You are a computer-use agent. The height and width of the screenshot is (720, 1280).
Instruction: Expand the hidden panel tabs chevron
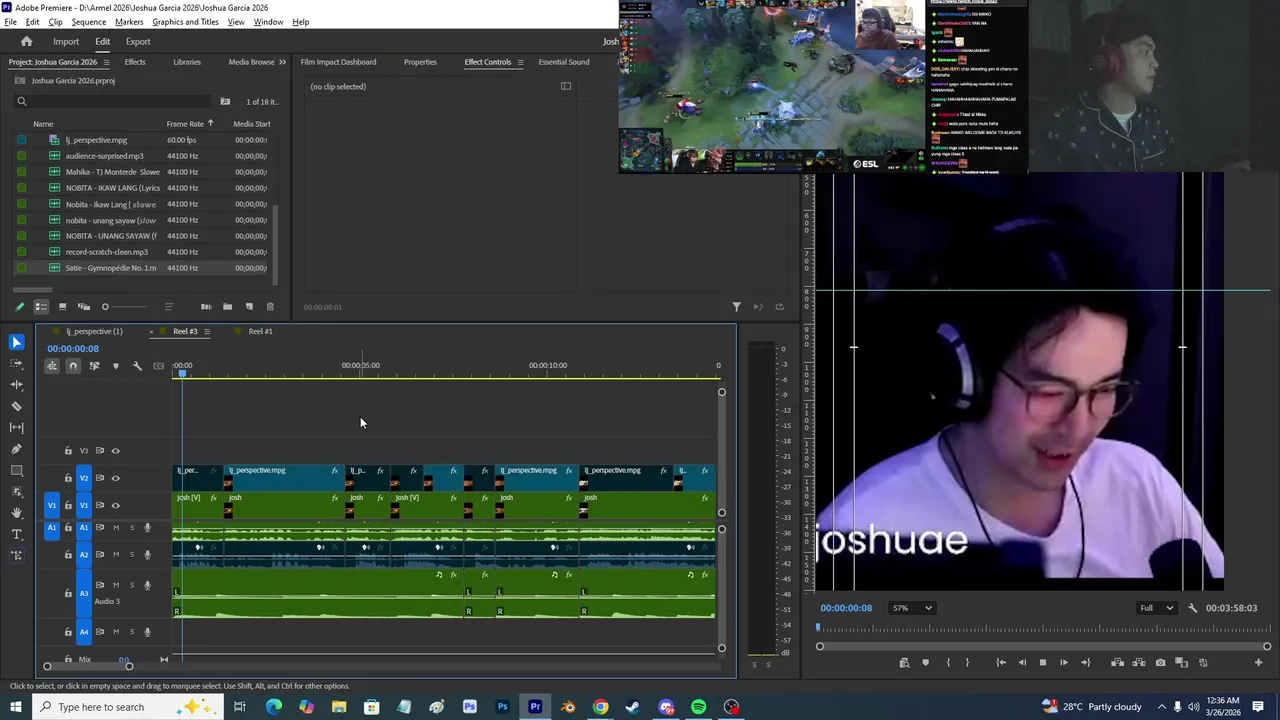coord(282,62)
